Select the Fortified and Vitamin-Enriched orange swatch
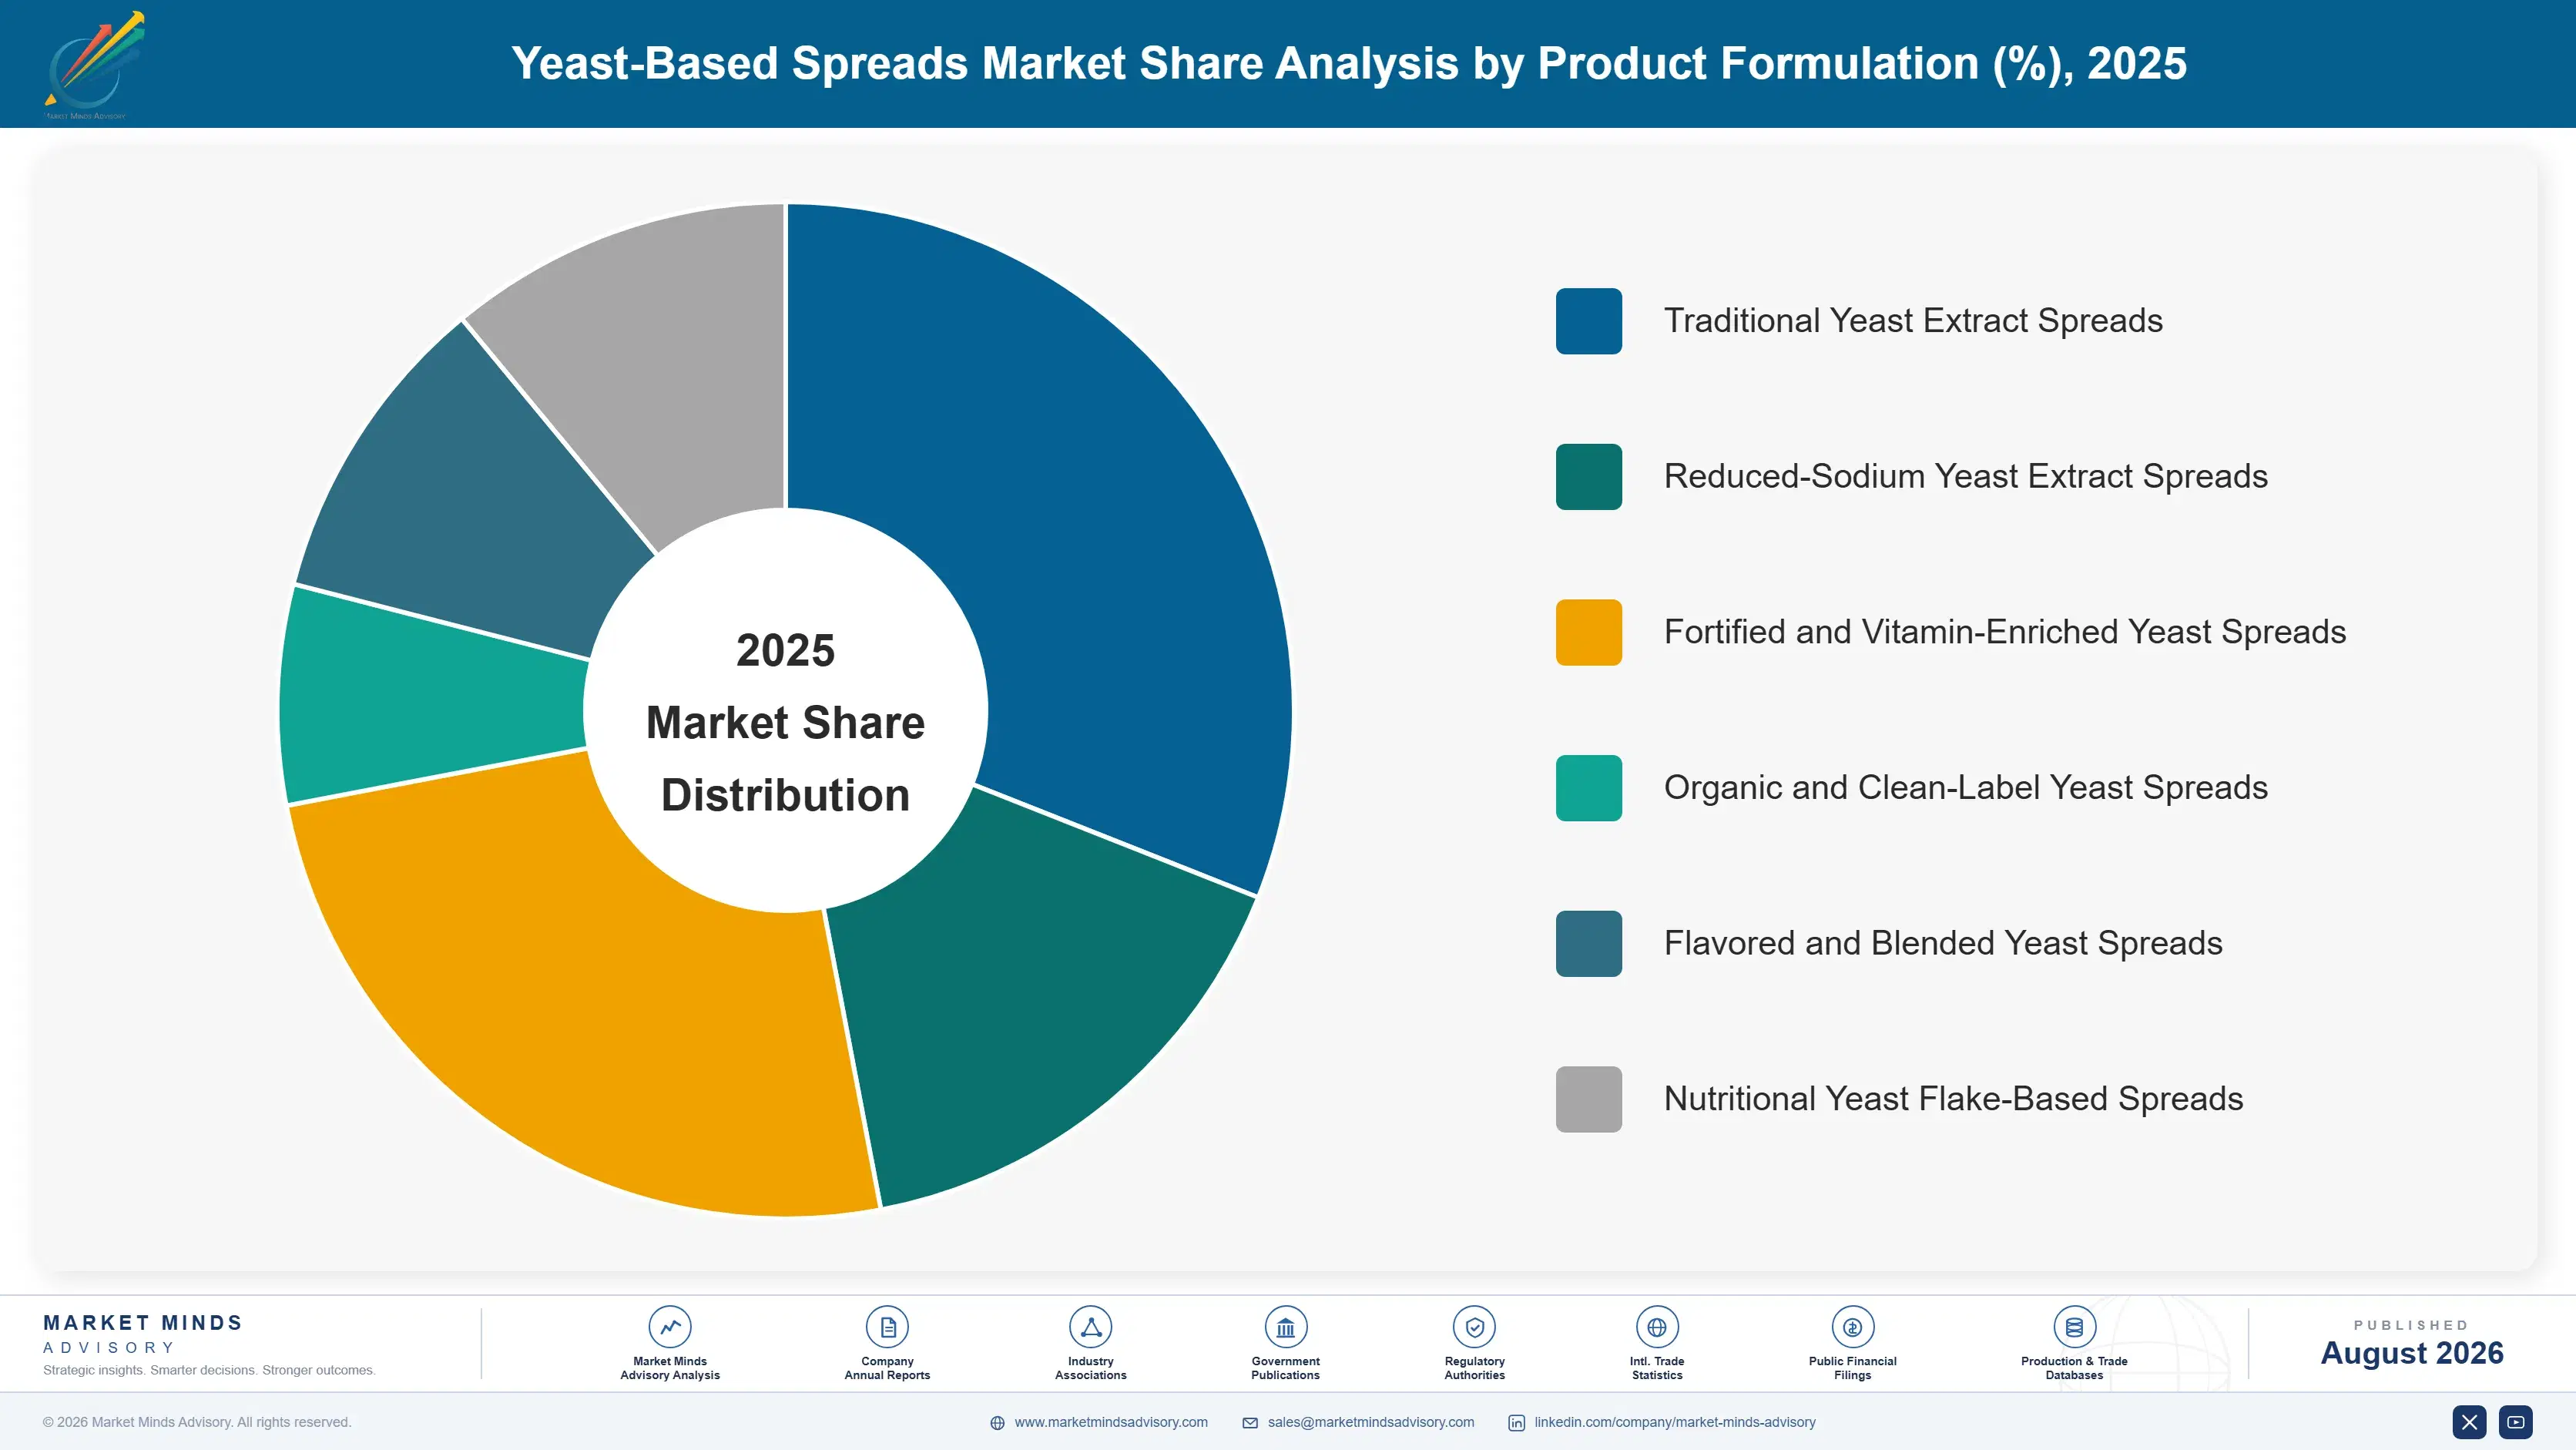This screenshot has height=1450, width=2576. coord(1589,632)
